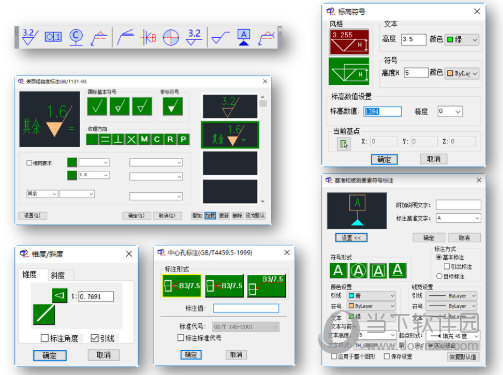Choose the circled C datum target icon

pyautogui.click(x=76, y=37)
